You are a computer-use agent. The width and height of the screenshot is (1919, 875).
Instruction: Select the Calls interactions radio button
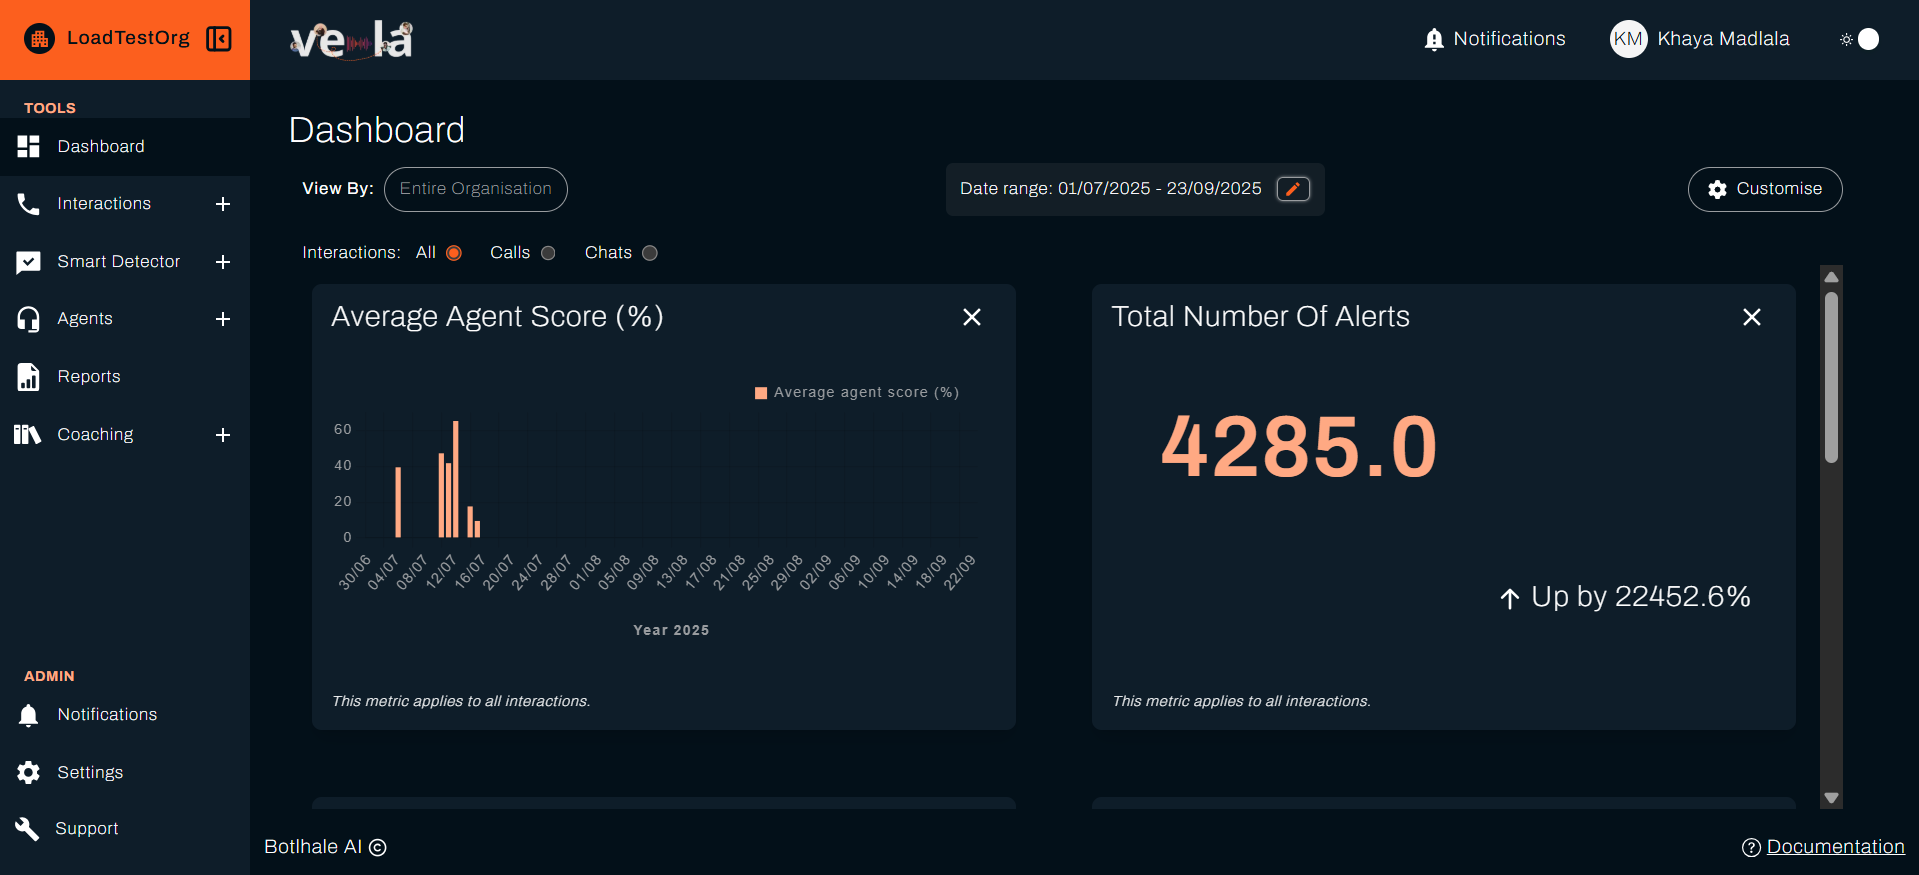point(548,253)
